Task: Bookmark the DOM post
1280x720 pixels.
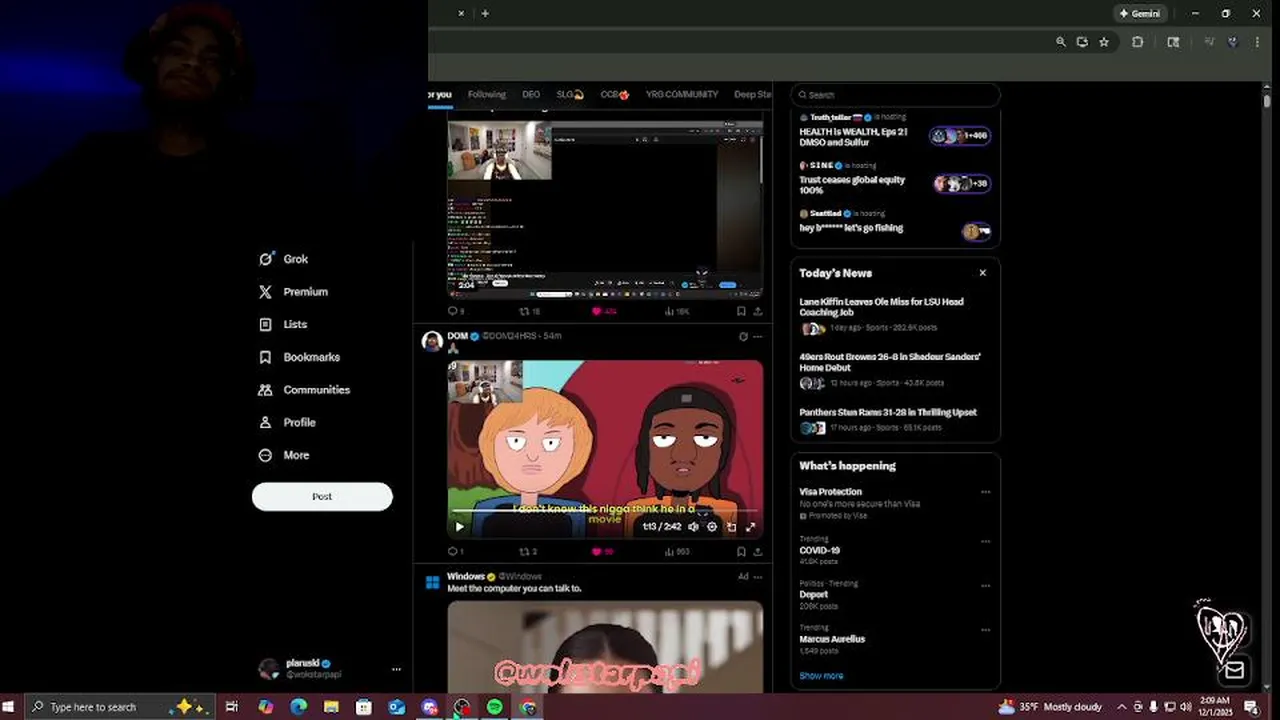Action: pos(741,551)
